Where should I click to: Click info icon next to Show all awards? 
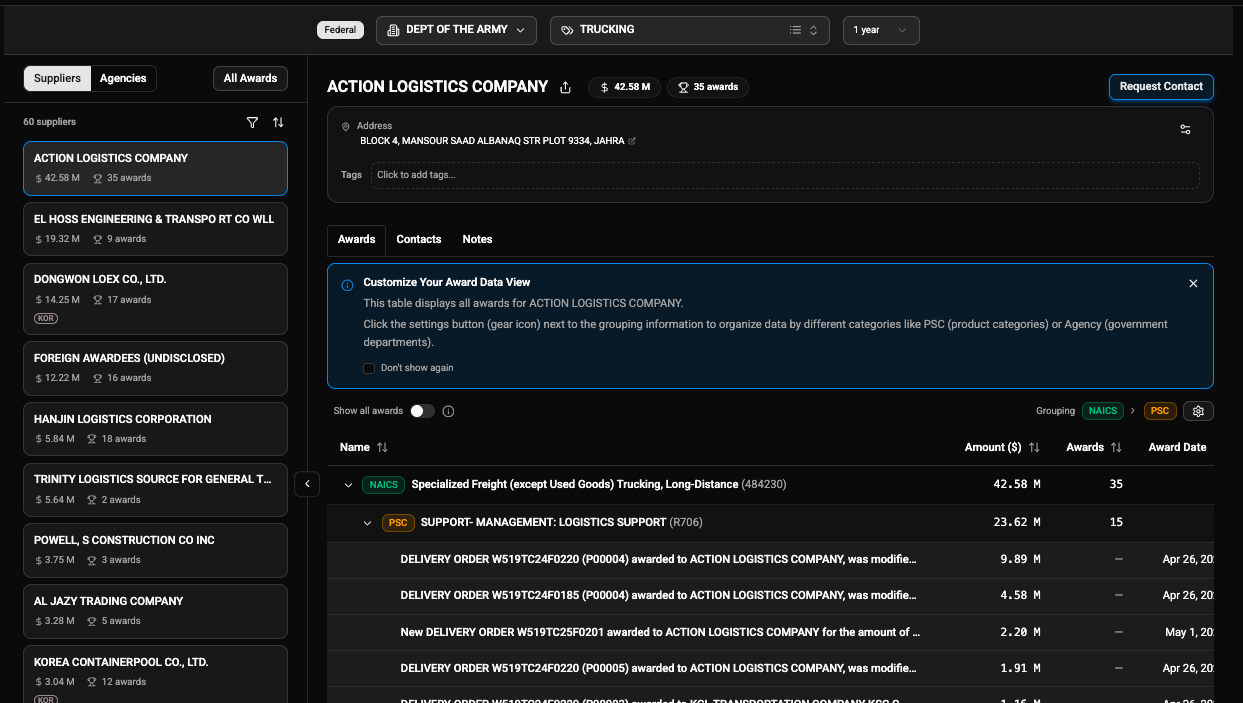[x=448, y=411]
